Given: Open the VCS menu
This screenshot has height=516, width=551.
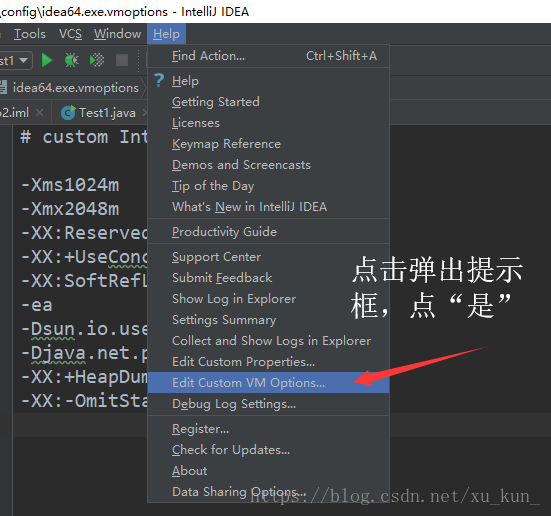Looking at the screenshot, I should click(x=70, y=34).
